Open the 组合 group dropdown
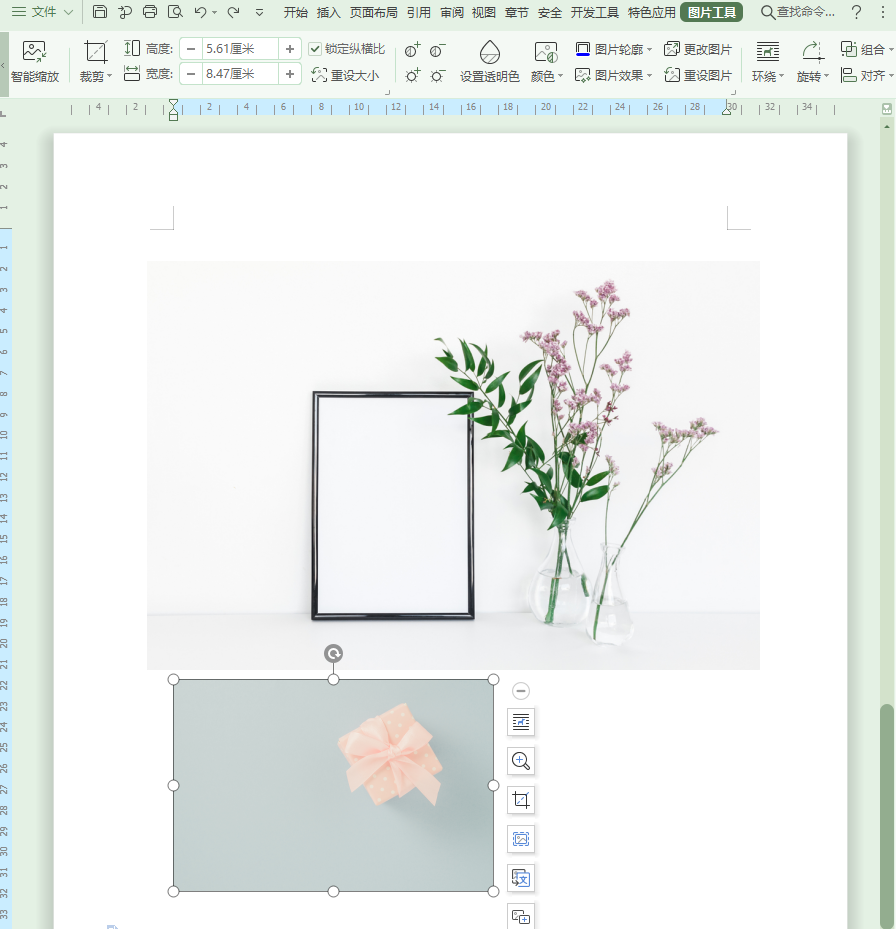 click(866, 49)
